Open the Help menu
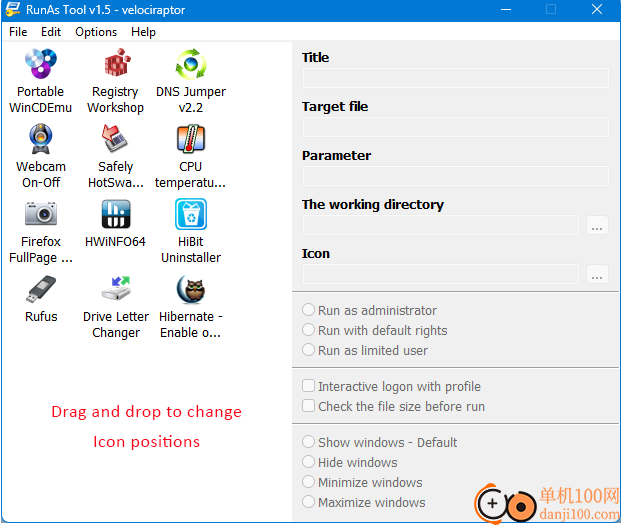Image resolution: width=623 pixels, height=525 pixels. [143, 32]
